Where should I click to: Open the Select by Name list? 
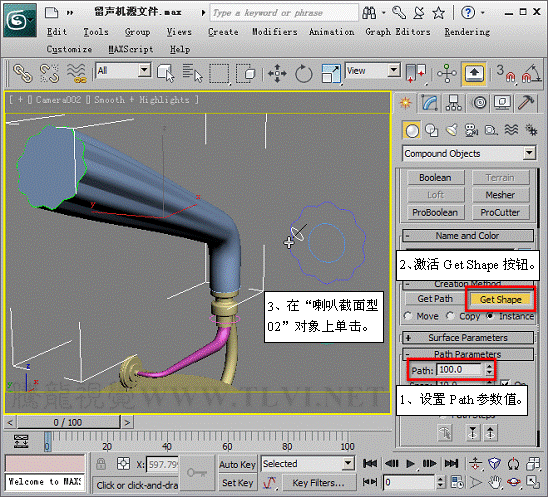[192, 73]
